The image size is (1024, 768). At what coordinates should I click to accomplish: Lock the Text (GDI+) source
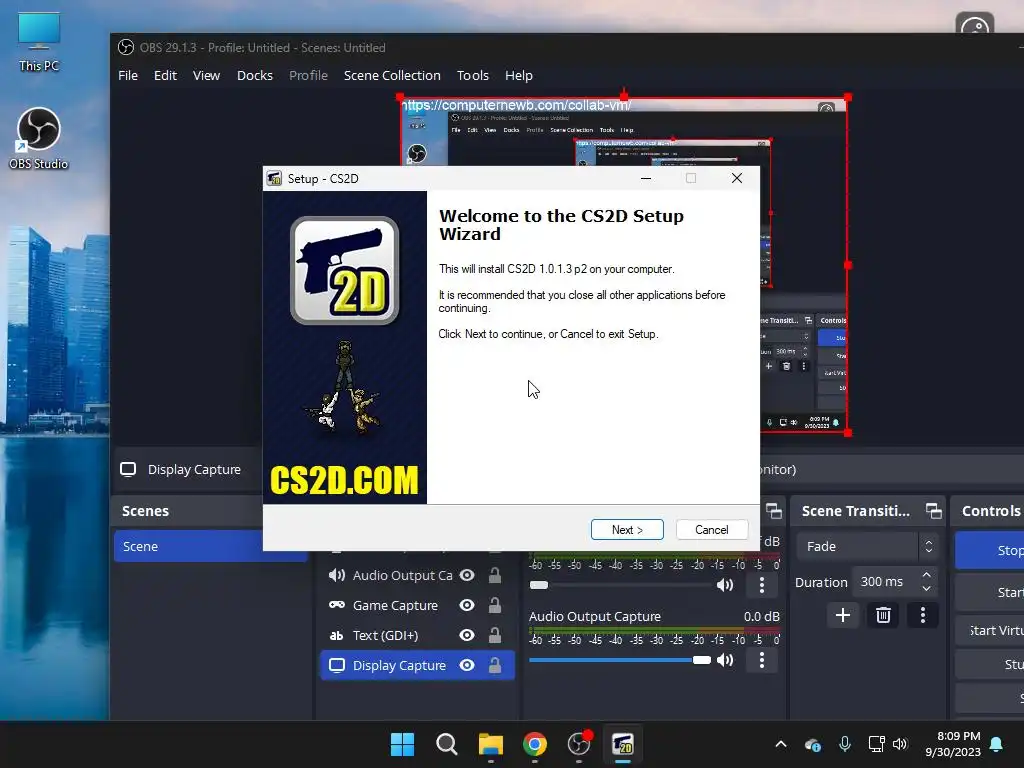[495, 635]
